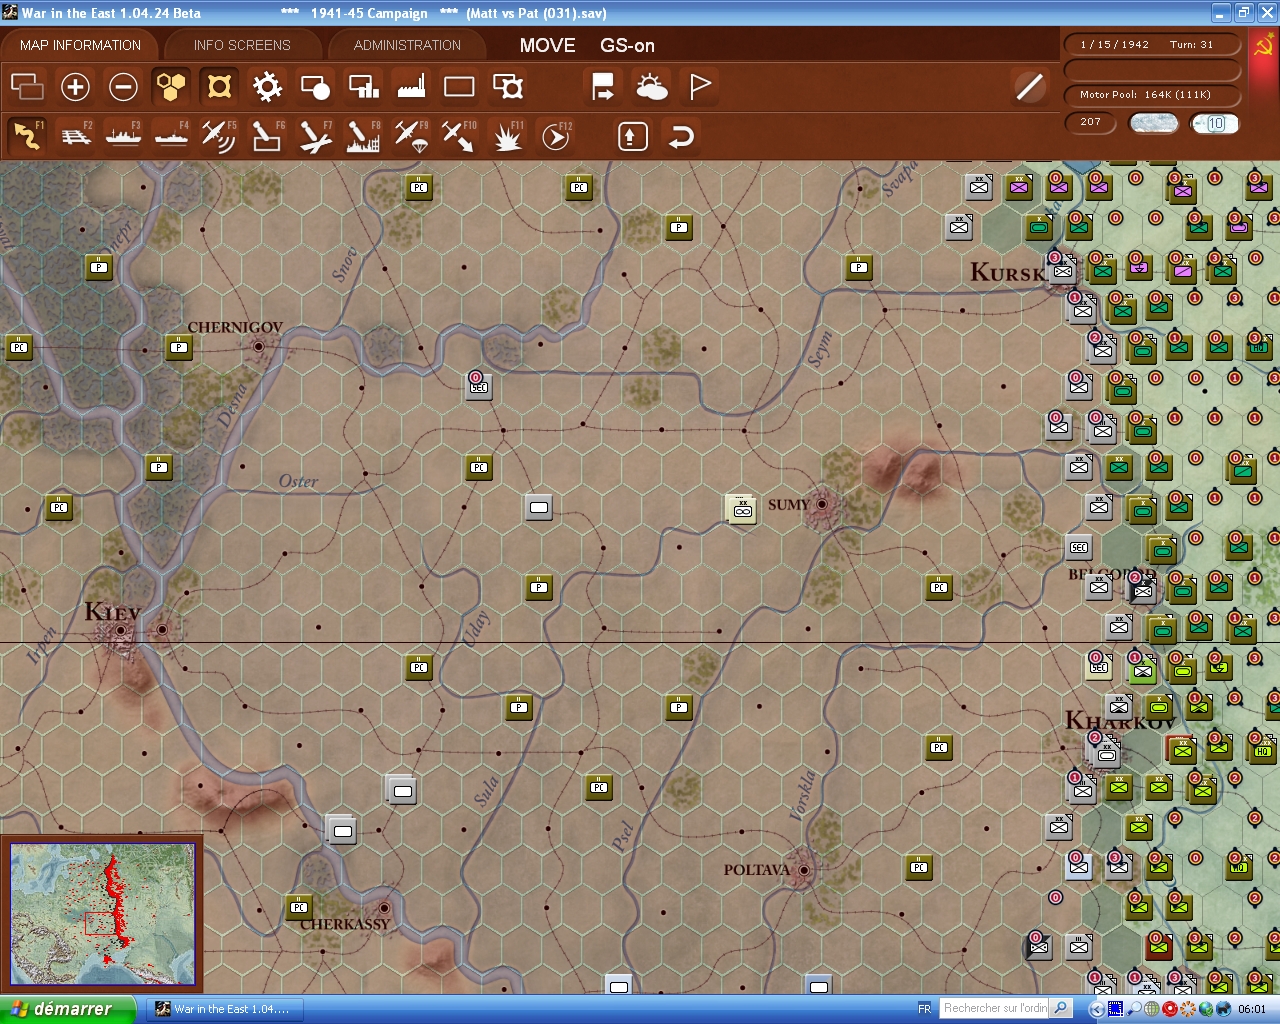This screenshot has height=1024, width=1280.
Task: Click the Motor Pool 164K readout
Action: 1152,94
